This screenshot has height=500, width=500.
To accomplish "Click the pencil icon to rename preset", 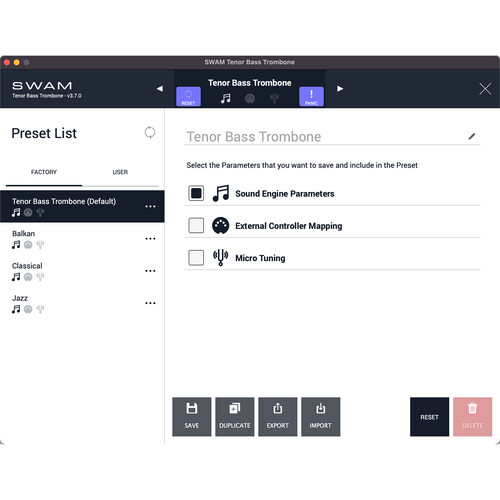I will [472, 136].
